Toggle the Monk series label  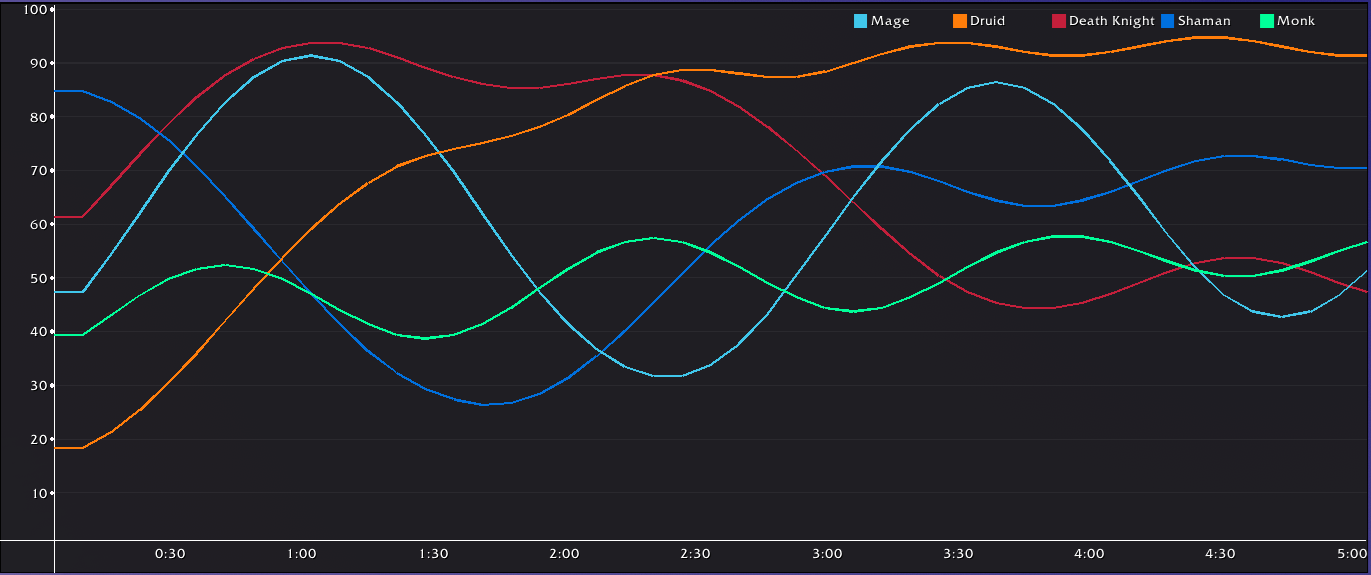point(1296,21)
